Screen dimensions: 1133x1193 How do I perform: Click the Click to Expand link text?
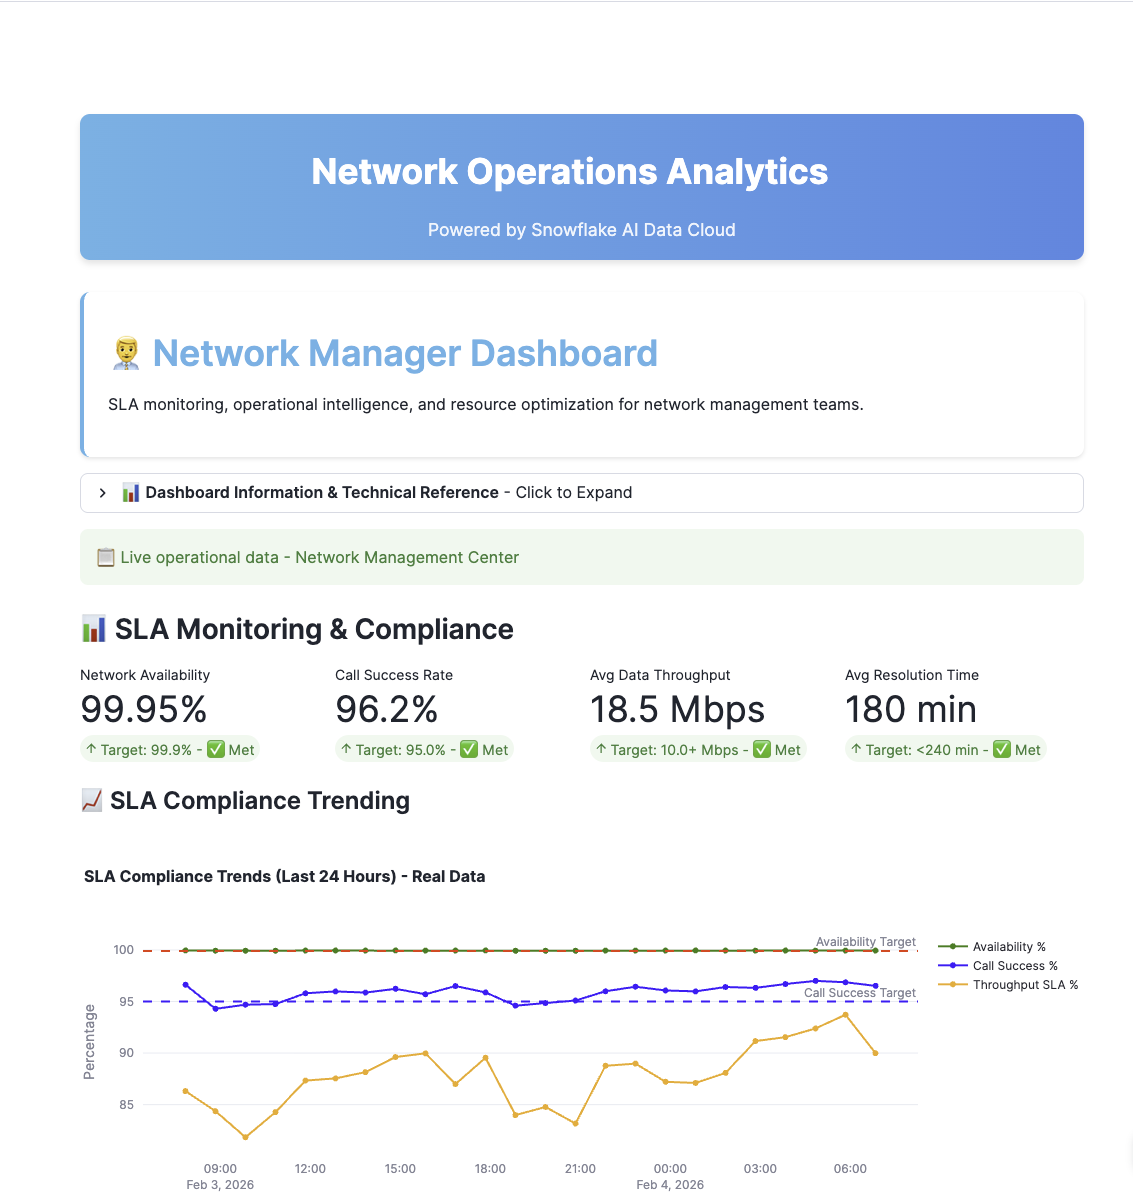[x=574, y=492]
